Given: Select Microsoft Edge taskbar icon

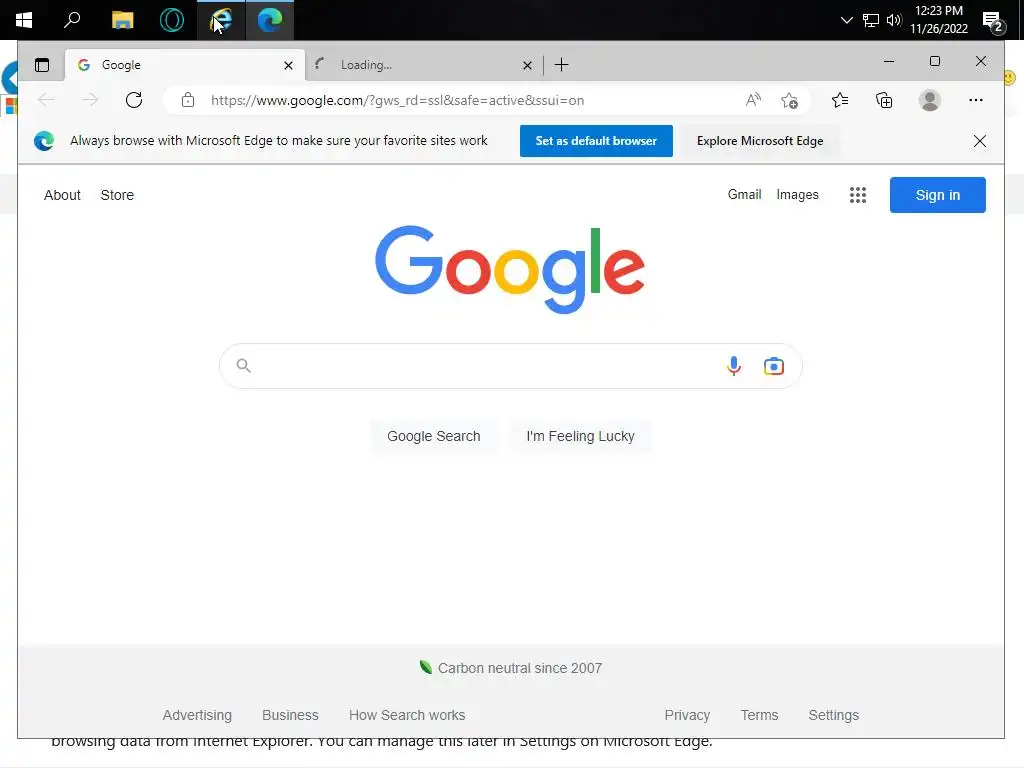Looking at the screenshot, I should point(270,20).
